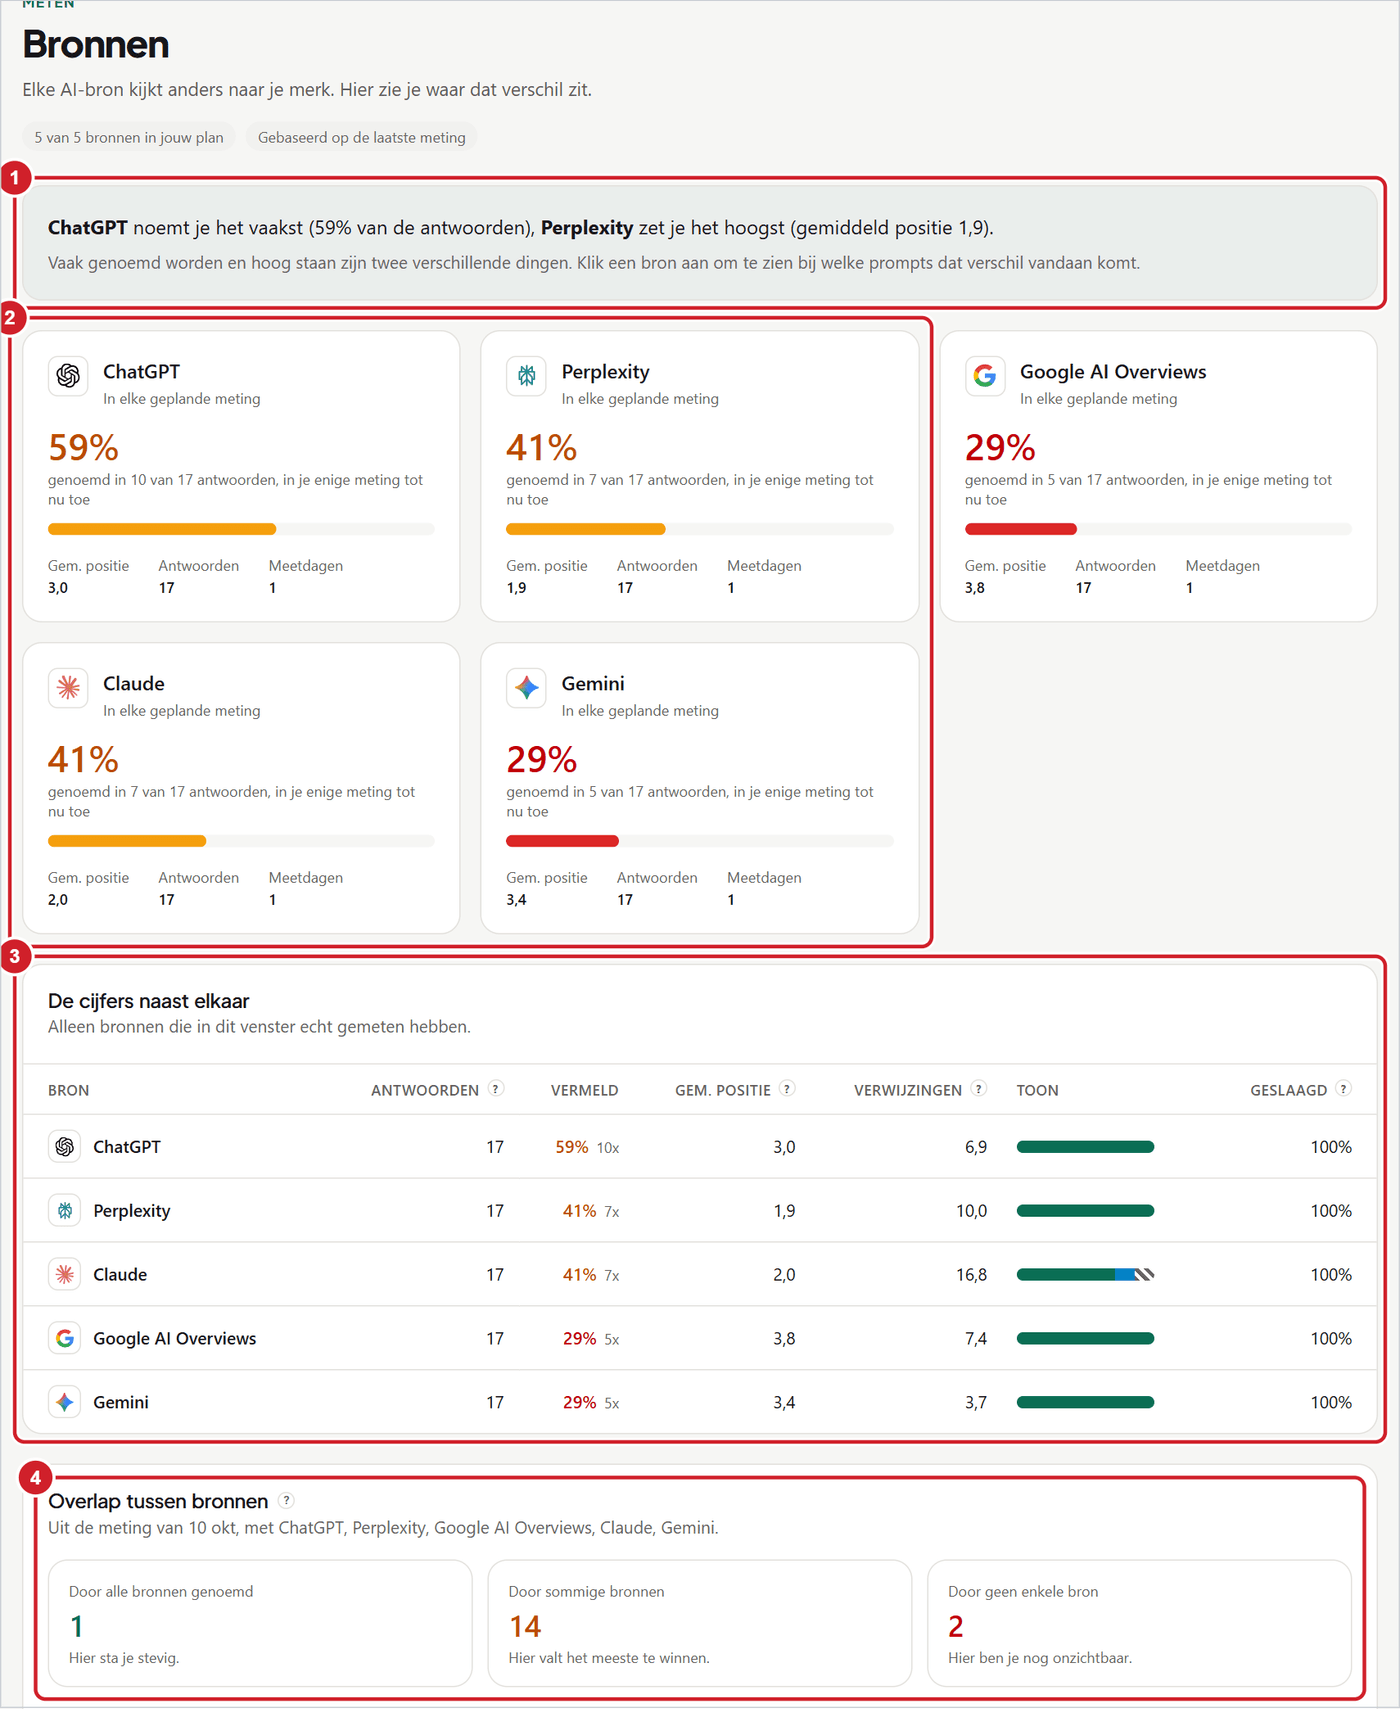Image resolution: width=1400 pixels, height=1709 pixels.
Task: Click the Perplexity icon in the table row
Action: 65,1211
